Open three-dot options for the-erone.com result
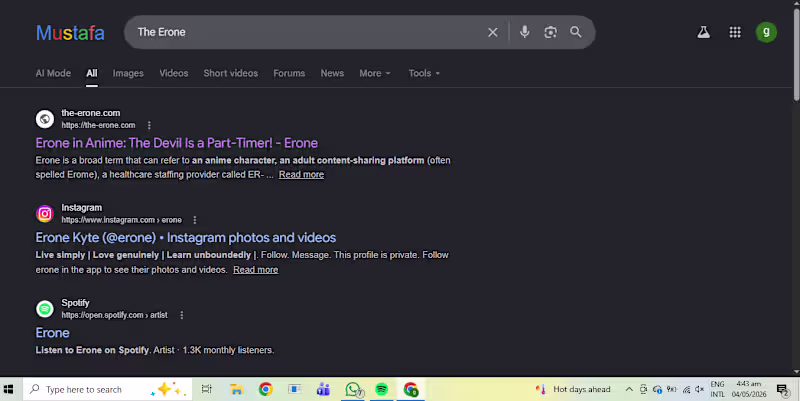800x401 pixels. [x=149, y=125]
